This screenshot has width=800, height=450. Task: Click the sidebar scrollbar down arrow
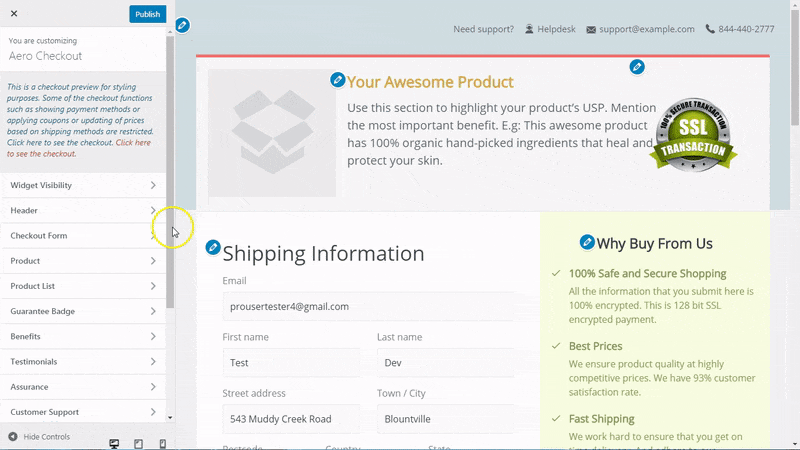coord(170,417)
